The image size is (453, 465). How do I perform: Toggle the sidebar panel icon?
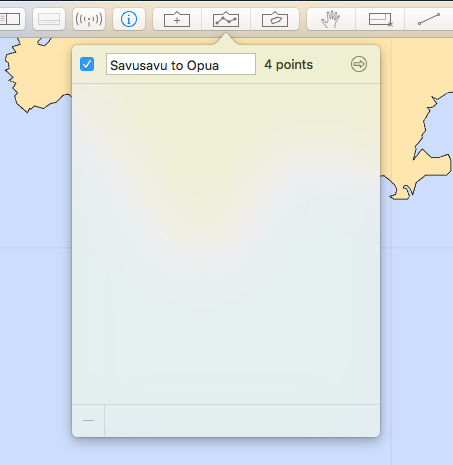click(x=10, y=19)
